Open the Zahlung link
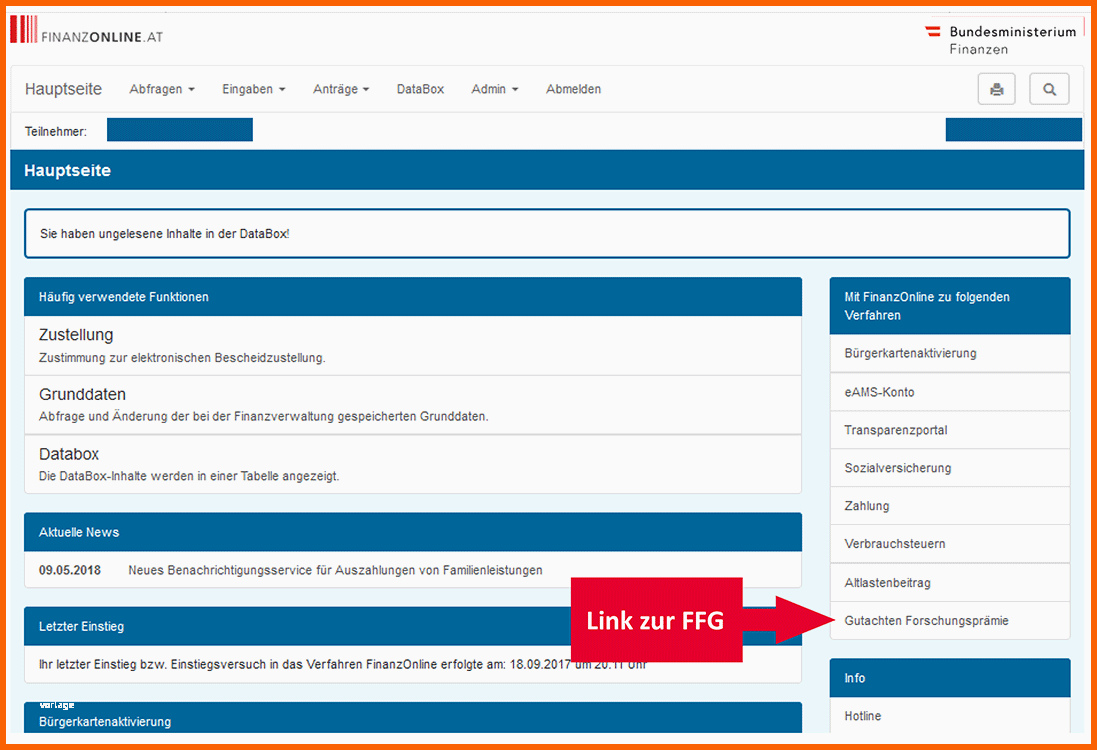 point(949,505)
